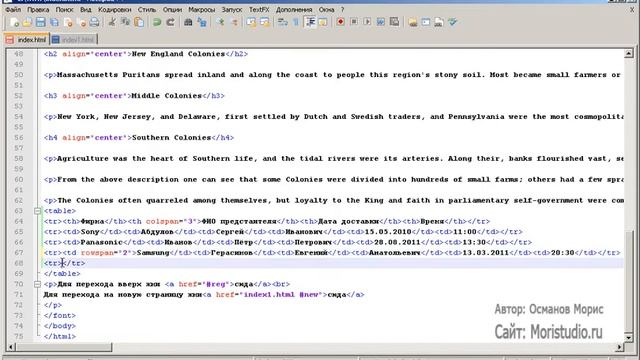Redo the action via toolbar icon

point(171,22)
